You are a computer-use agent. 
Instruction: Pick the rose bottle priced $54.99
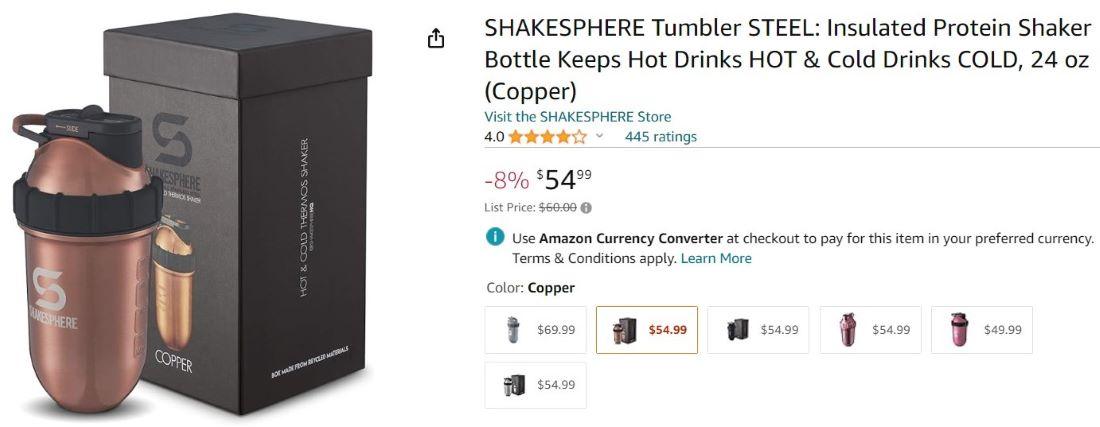coord(870,330)
